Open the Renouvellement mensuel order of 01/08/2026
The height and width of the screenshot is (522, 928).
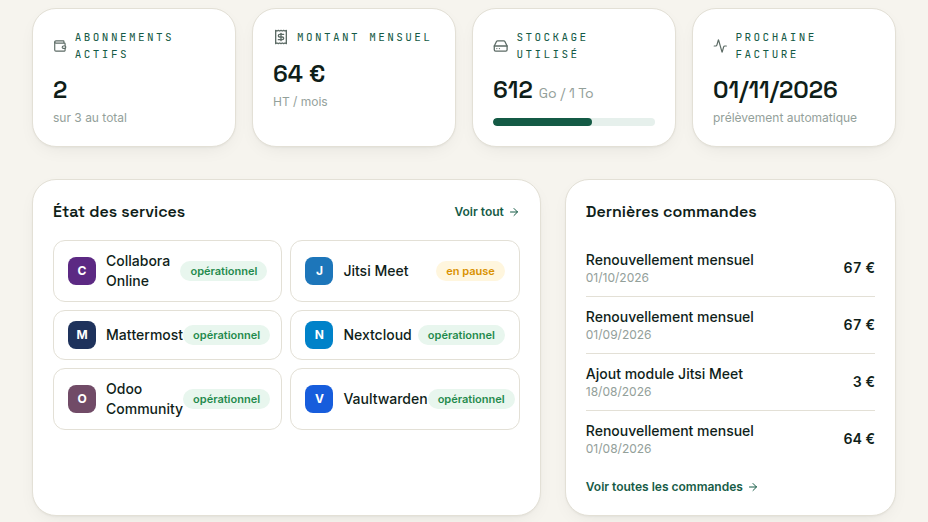coord(730,439)
